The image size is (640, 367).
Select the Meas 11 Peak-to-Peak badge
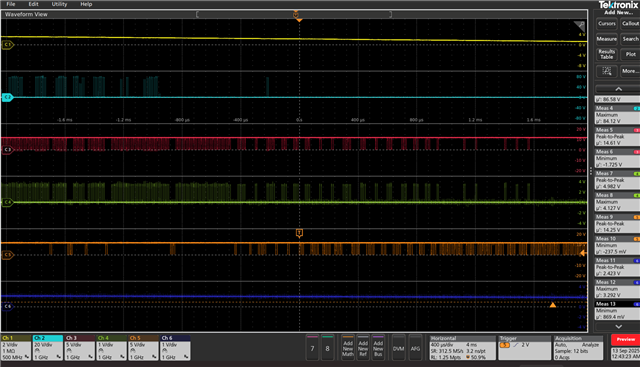point(617,267)
